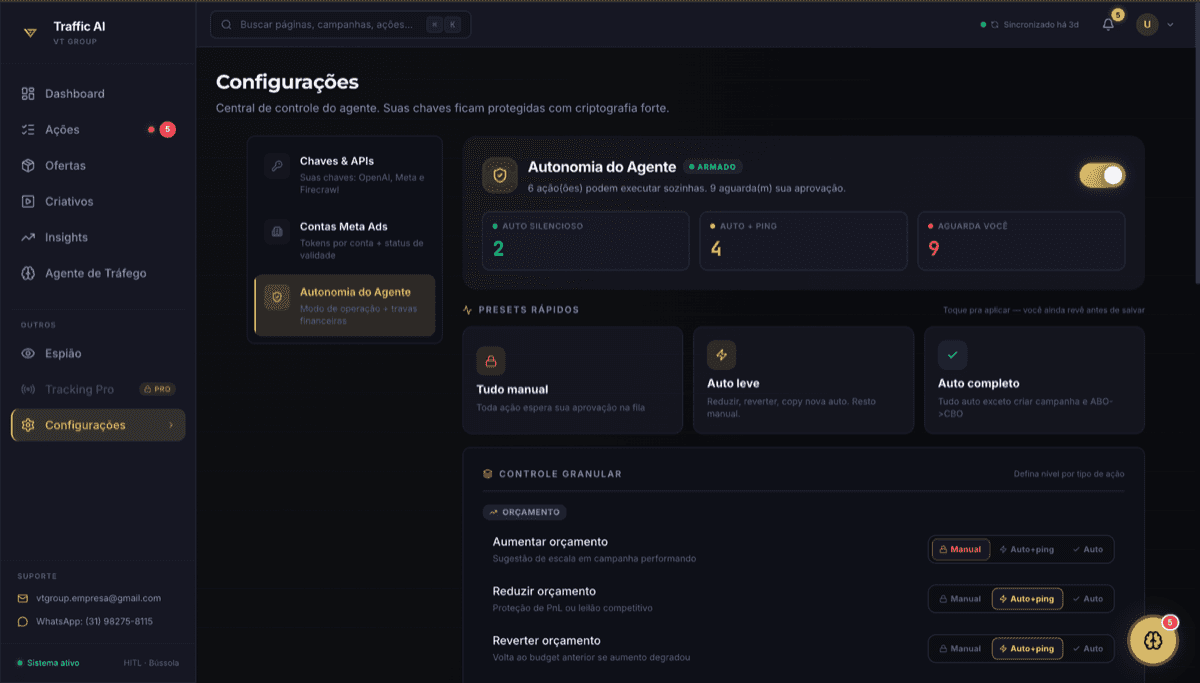Viewport: 1200px width, 683px height.
Task: Click the red 5 badge on Ações
Action: [x=167, y=130]
